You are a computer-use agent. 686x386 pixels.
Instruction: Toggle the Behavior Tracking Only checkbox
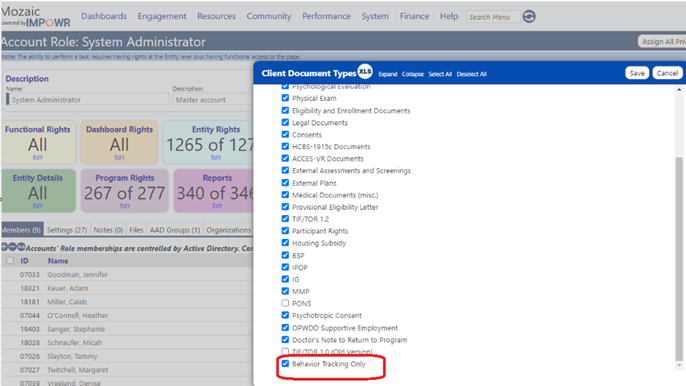point(285,363)
